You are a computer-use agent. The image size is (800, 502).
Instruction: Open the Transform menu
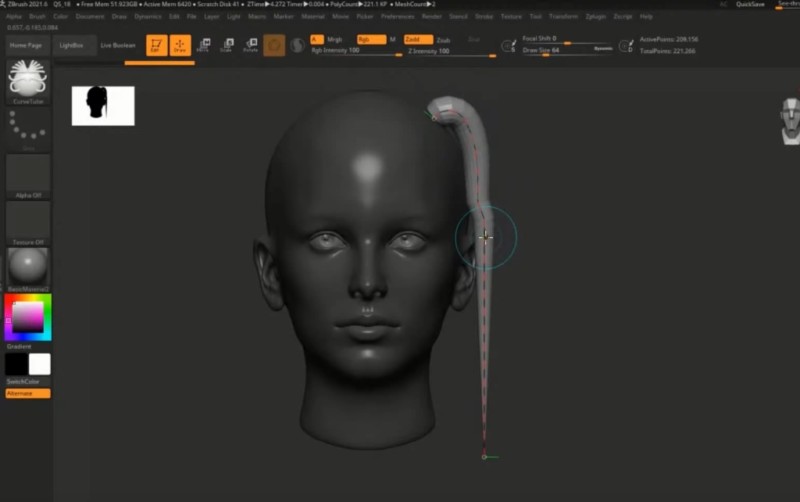(x=564, y=16)
